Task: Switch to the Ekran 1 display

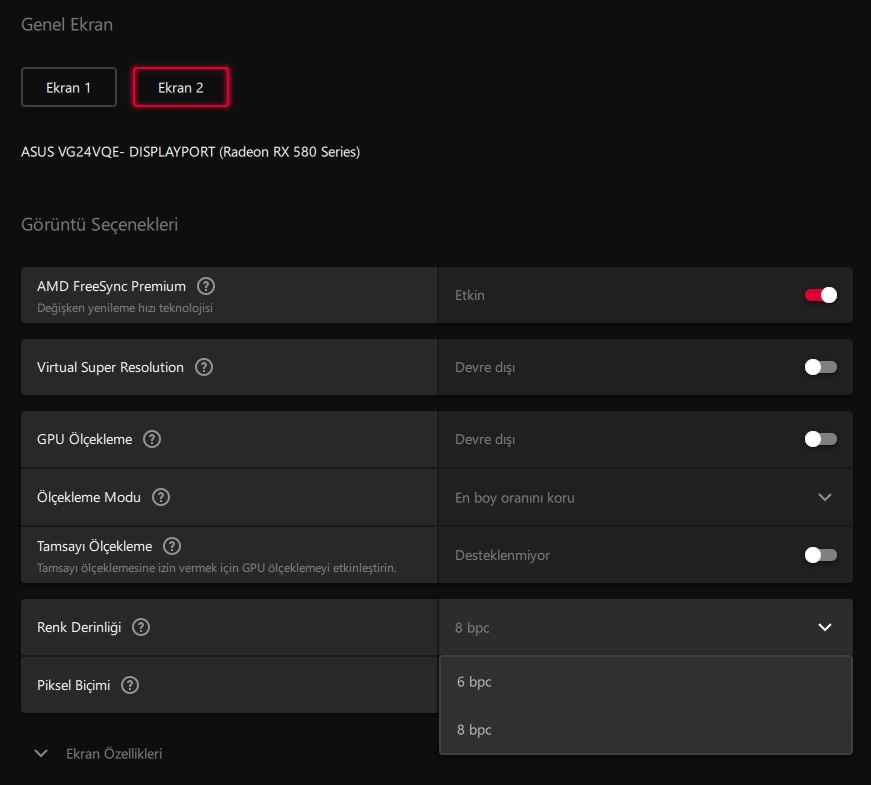Action: (69, 87)
